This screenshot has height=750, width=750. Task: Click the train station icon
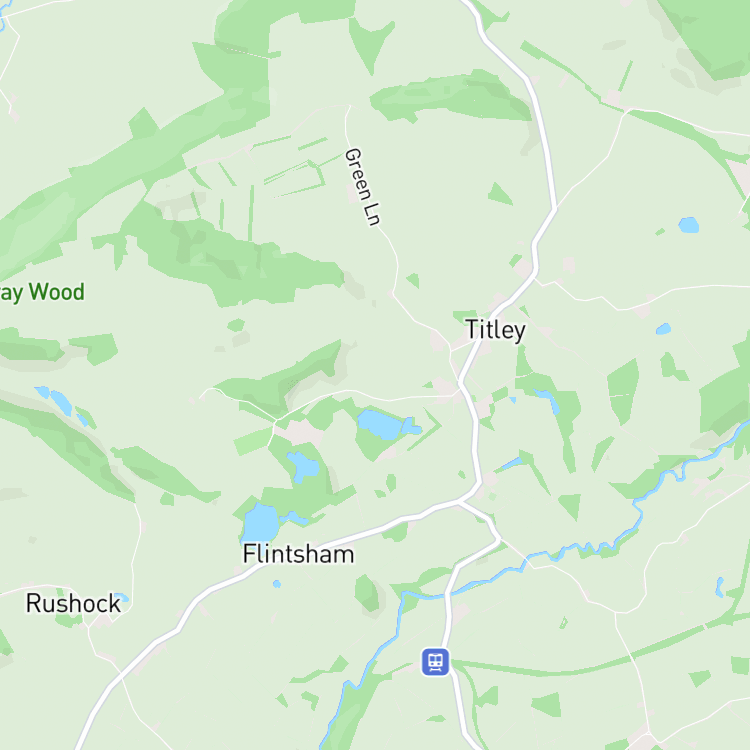[x=435, y=662]
